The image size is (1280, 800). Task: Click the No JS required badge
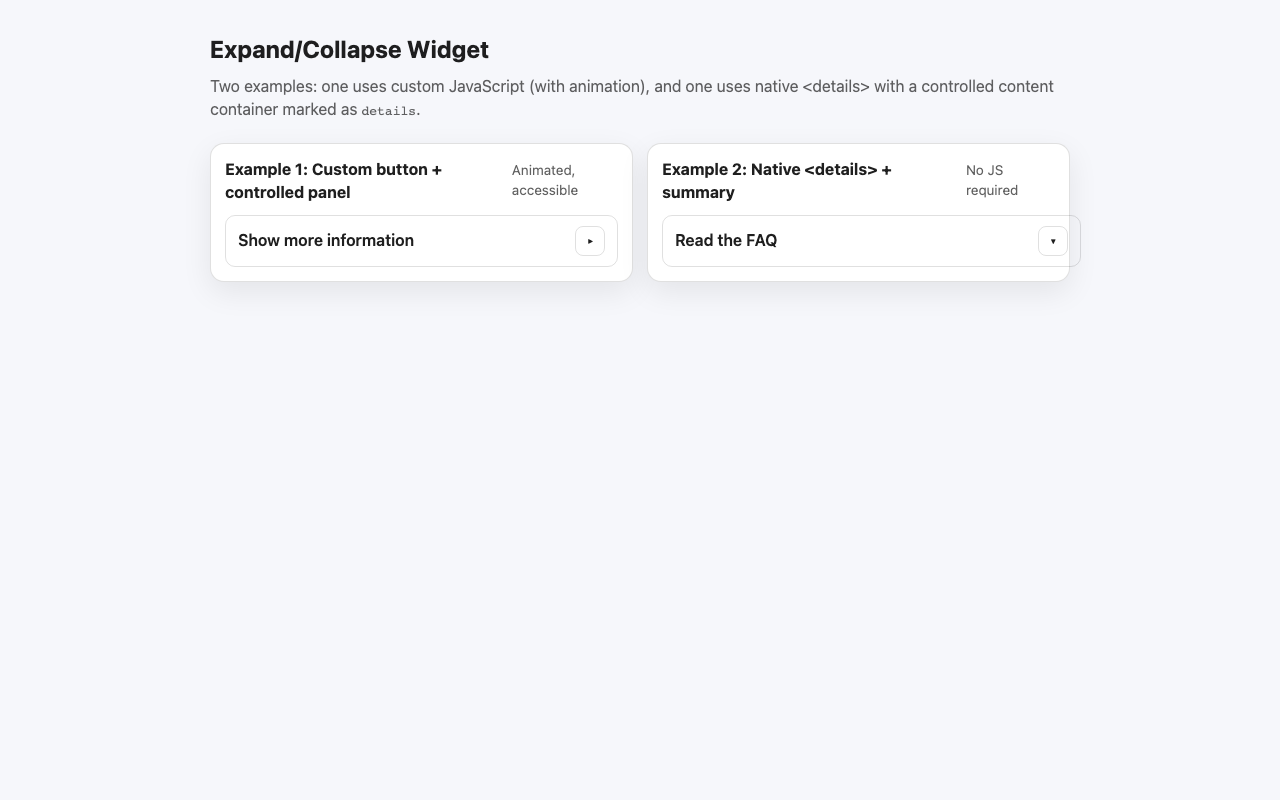991,180
